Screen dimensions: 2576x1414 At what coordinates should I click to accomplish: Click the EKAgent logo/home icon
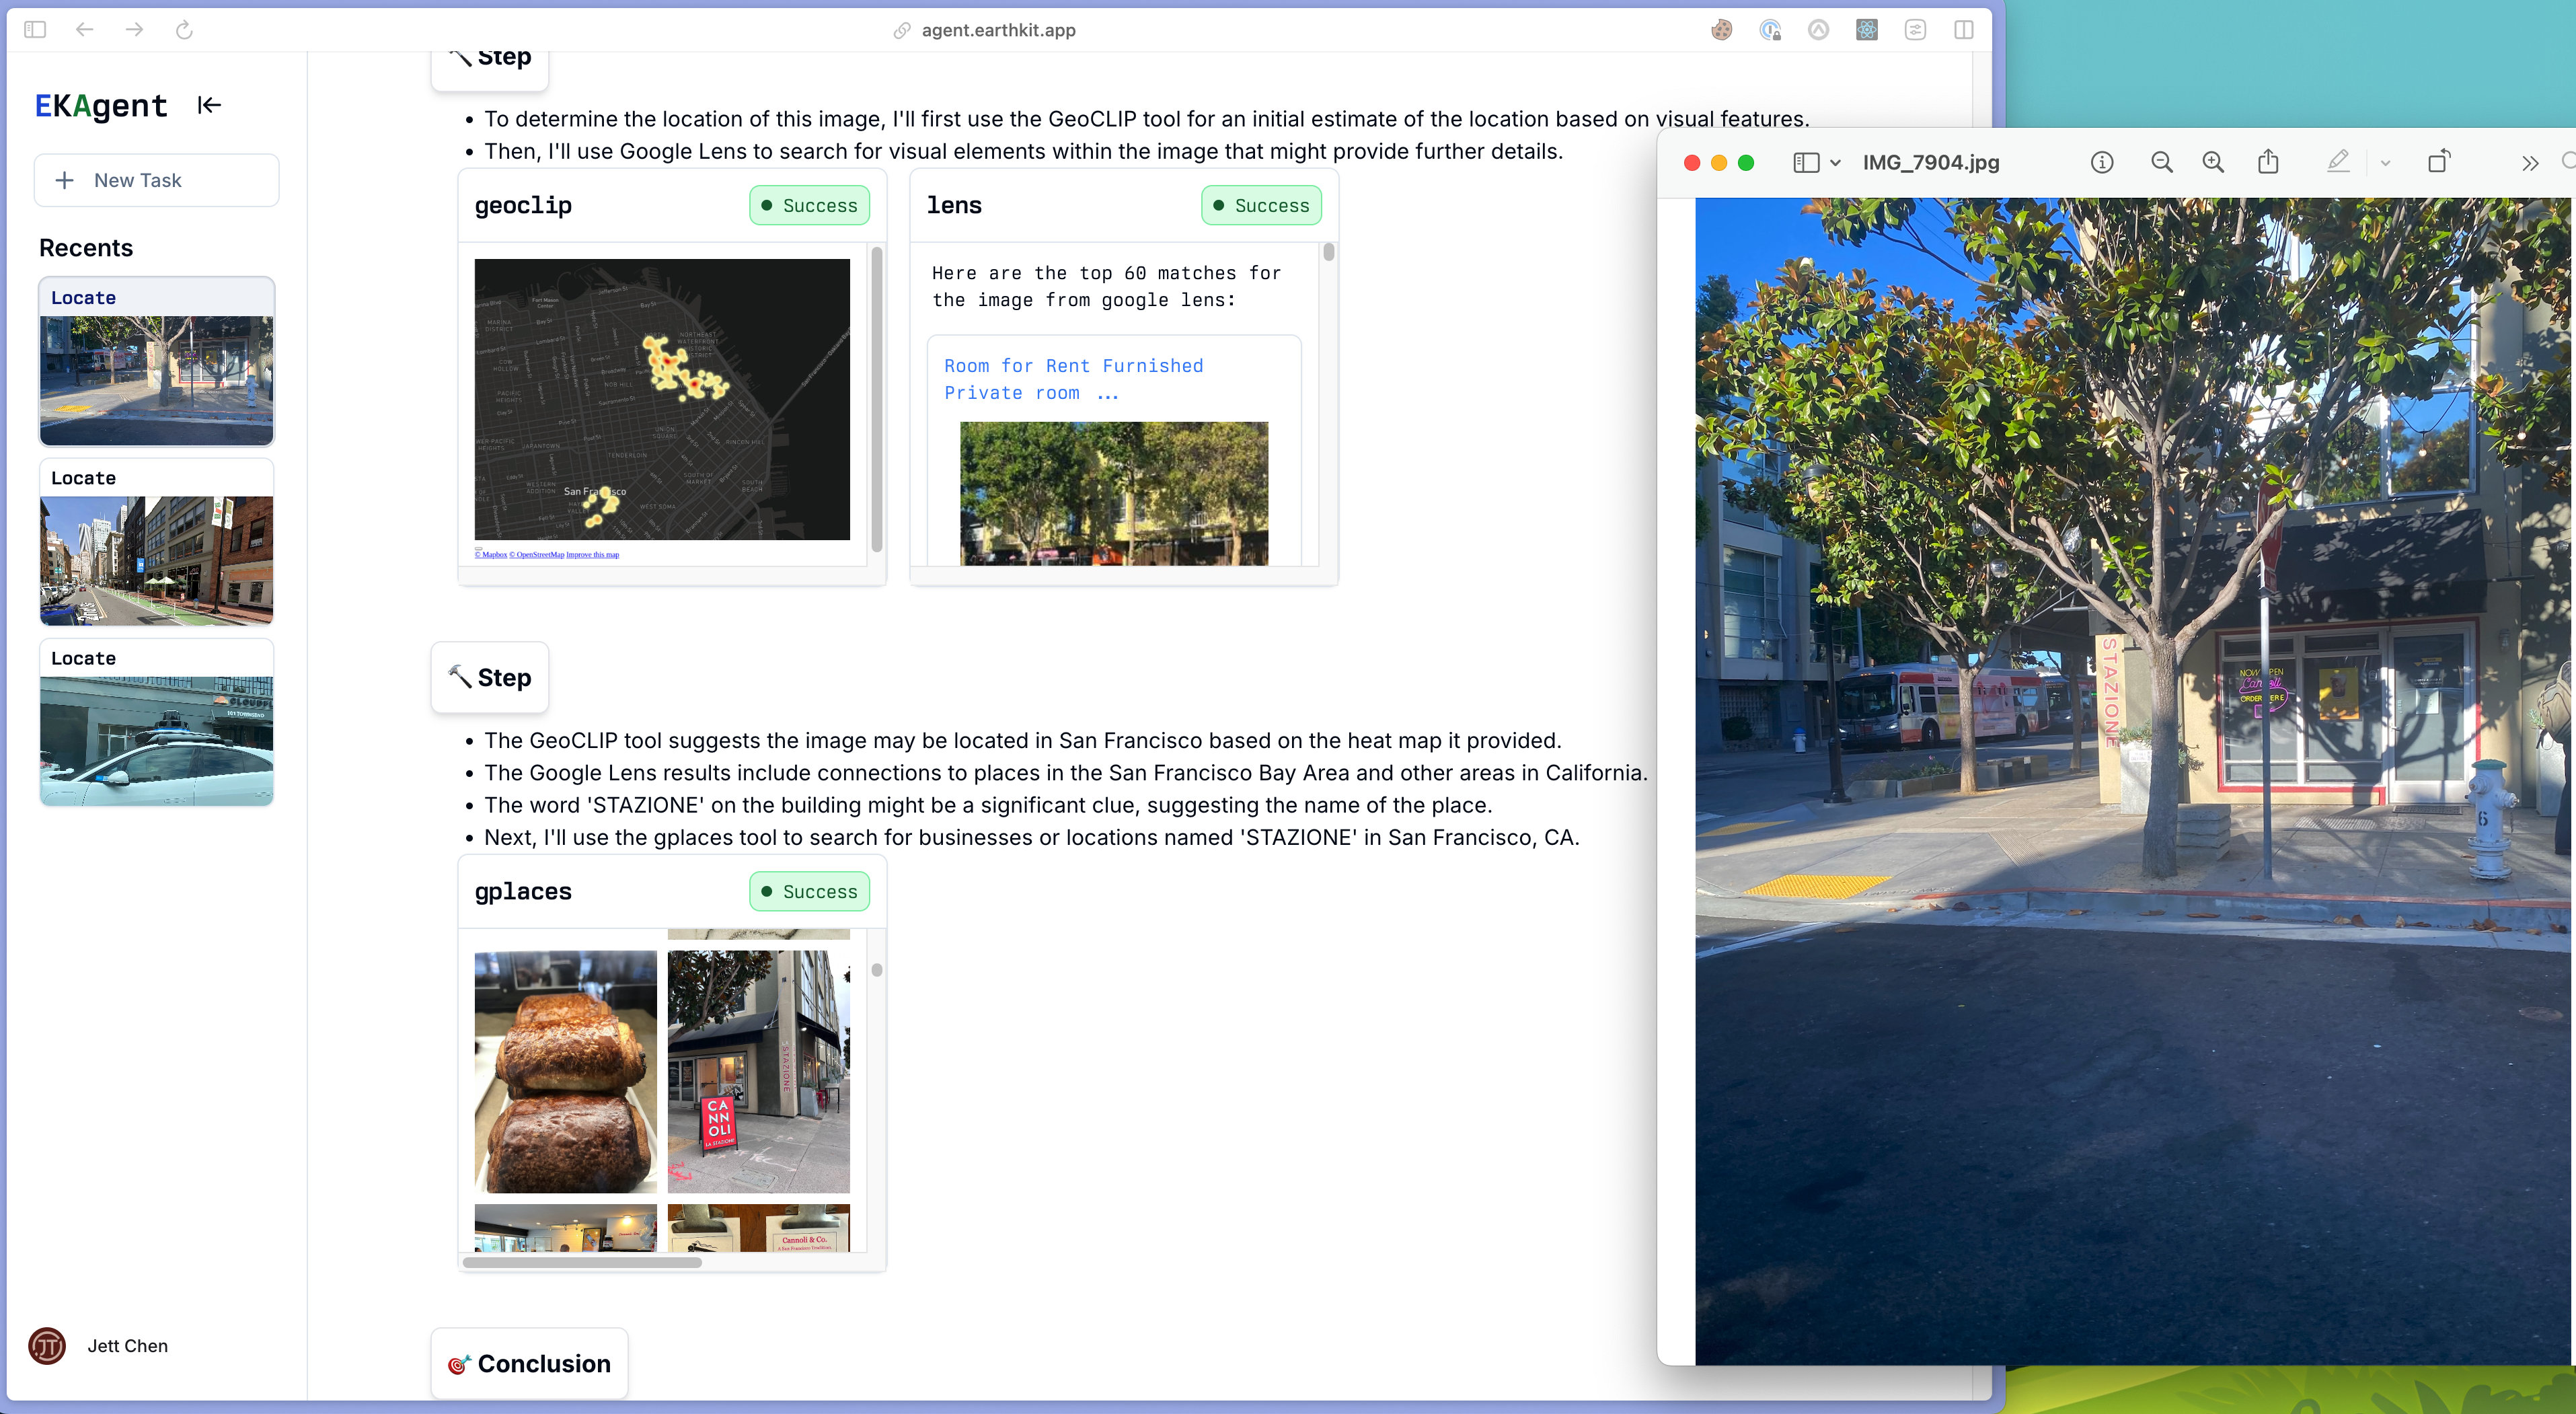point(101,108)
